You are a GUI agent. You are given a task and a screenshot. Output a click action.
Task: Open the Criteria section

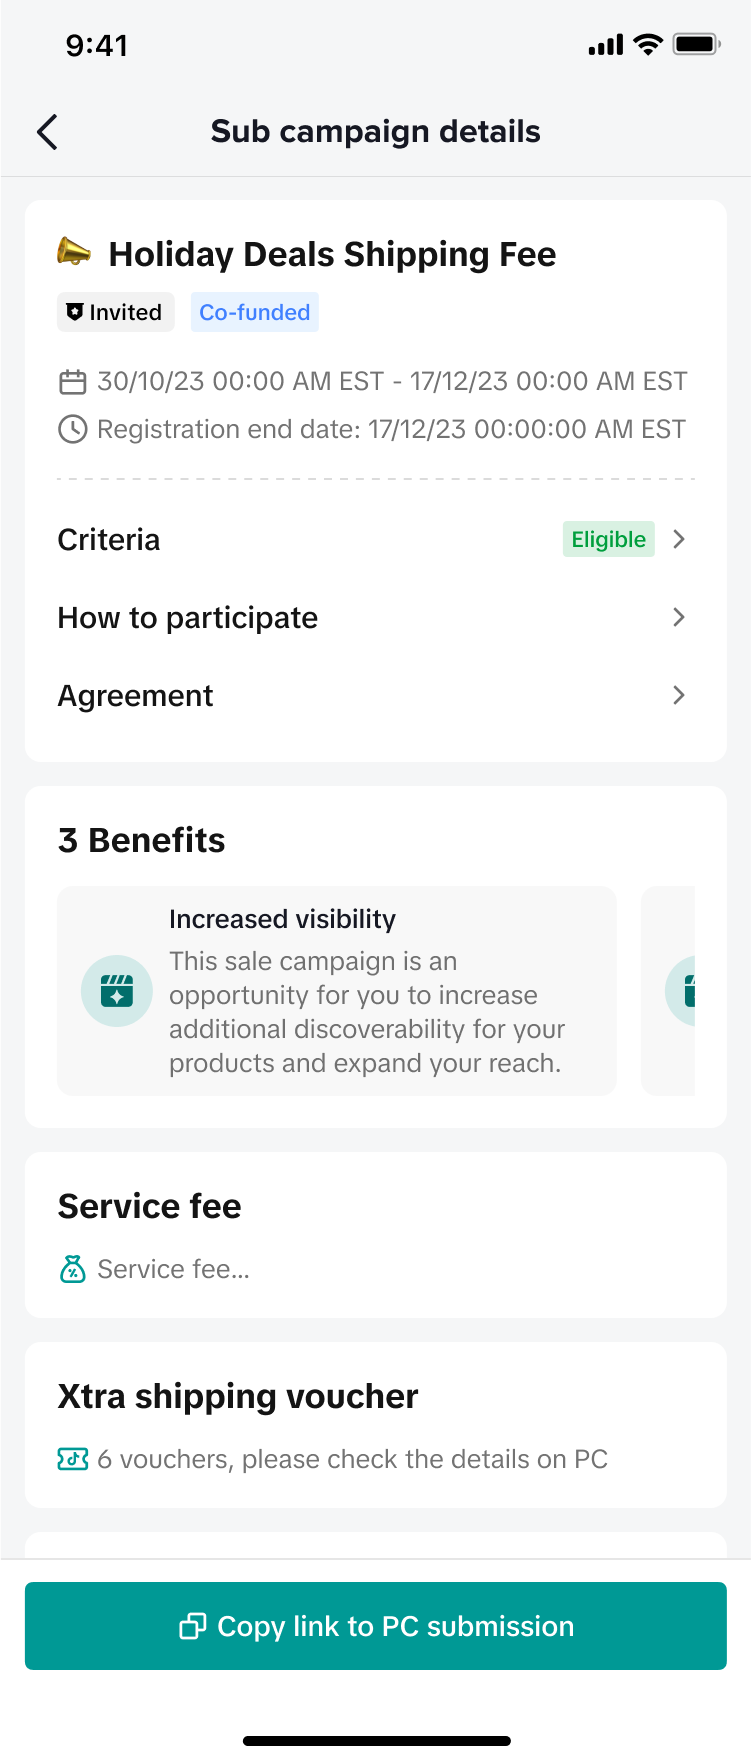[x=109, y=540]
